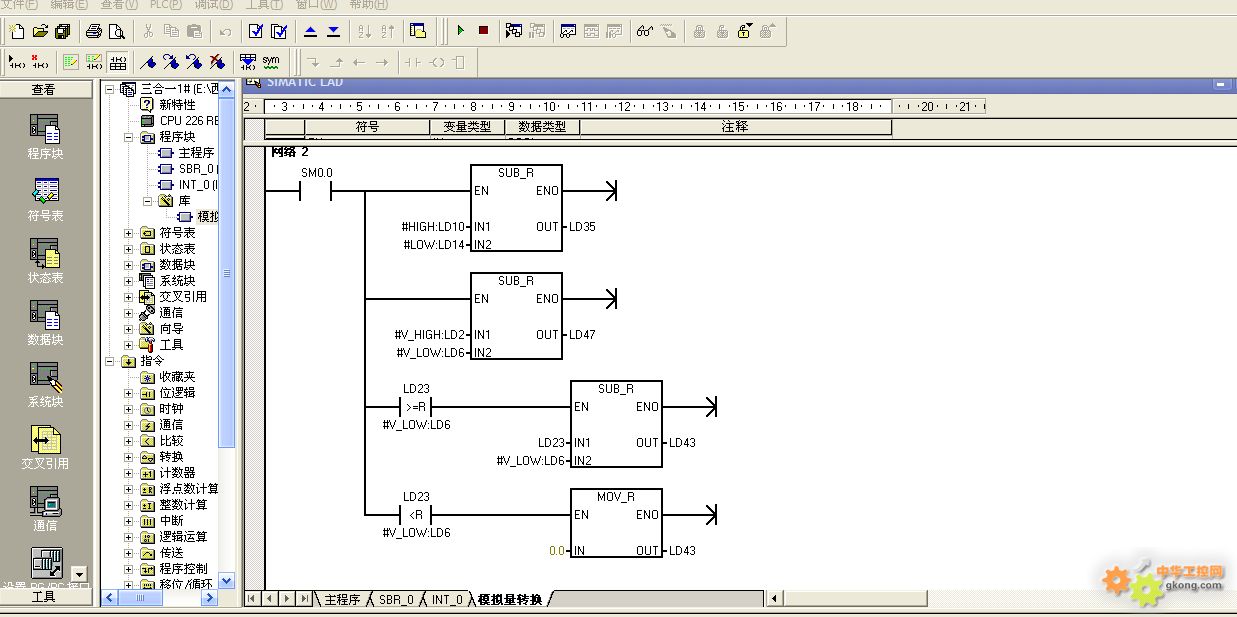Open 程序块 in the navigation bar

(45, 138)
